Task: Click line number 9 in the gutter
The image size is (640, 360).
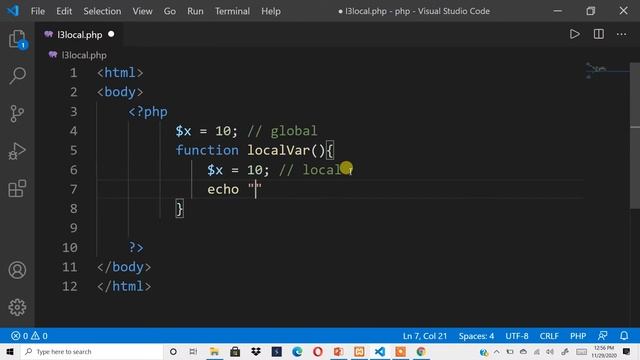Action: pos(73,228)
